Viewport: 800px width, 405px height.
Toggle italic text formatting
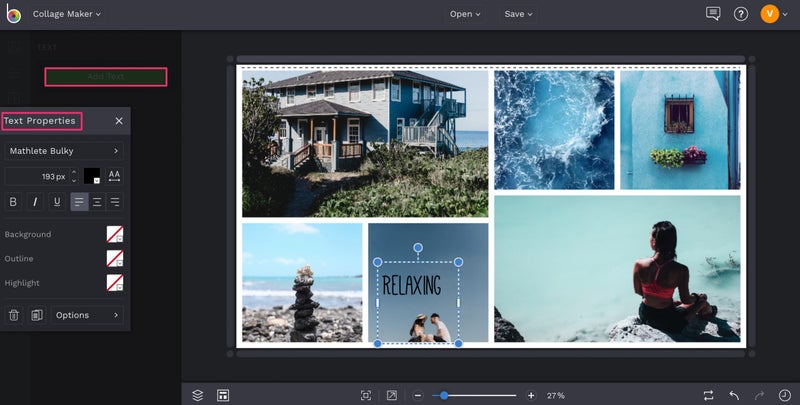point(36,202)
